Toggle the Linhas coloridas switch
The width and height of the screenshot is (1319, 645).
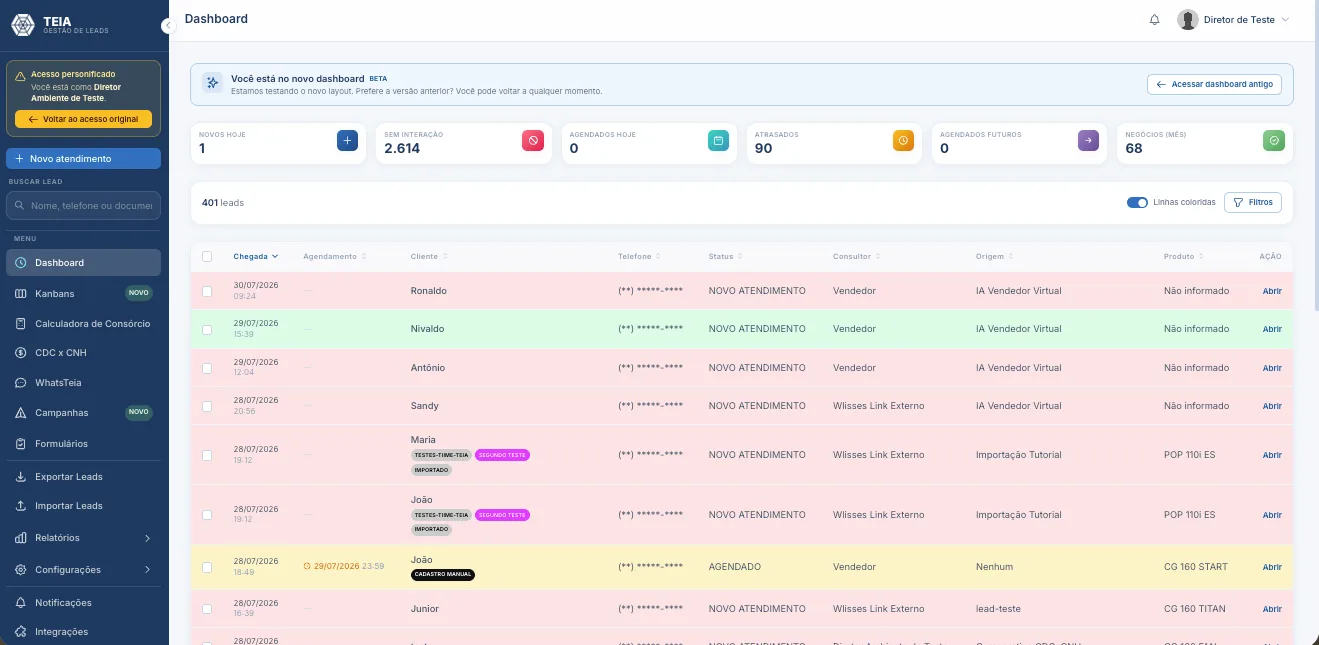tap(1137, 203)
